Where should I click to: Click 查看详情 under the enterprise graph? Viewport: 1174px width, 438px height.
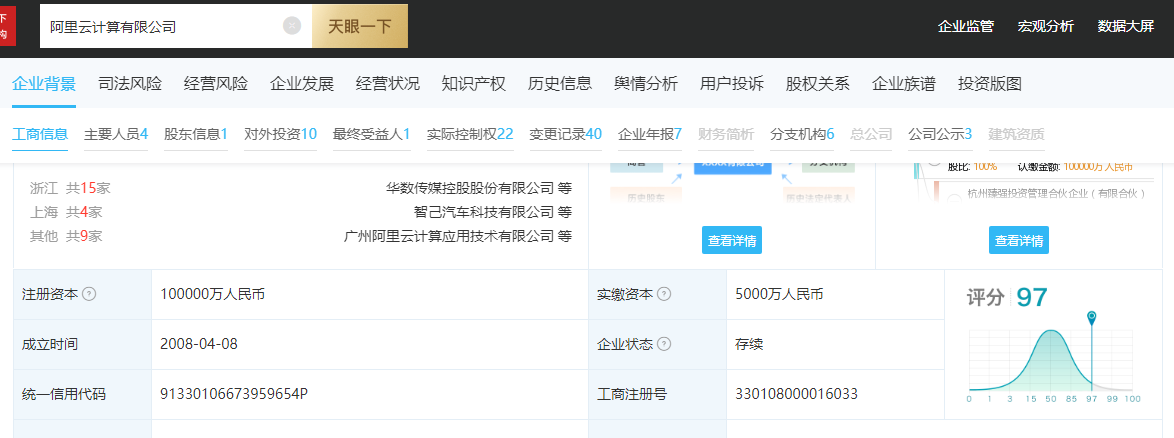(x=732, y=240)
